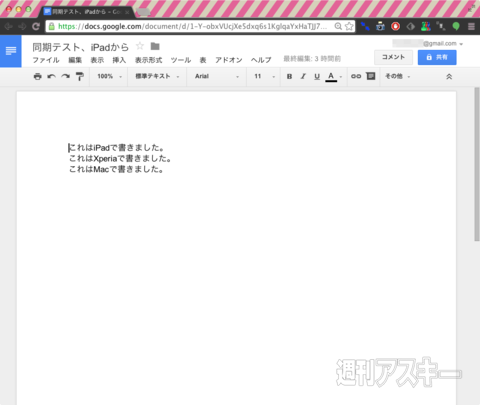Click the blue satellite extension icon
Screen dimensions: 480x405
(x=365, y=26)
